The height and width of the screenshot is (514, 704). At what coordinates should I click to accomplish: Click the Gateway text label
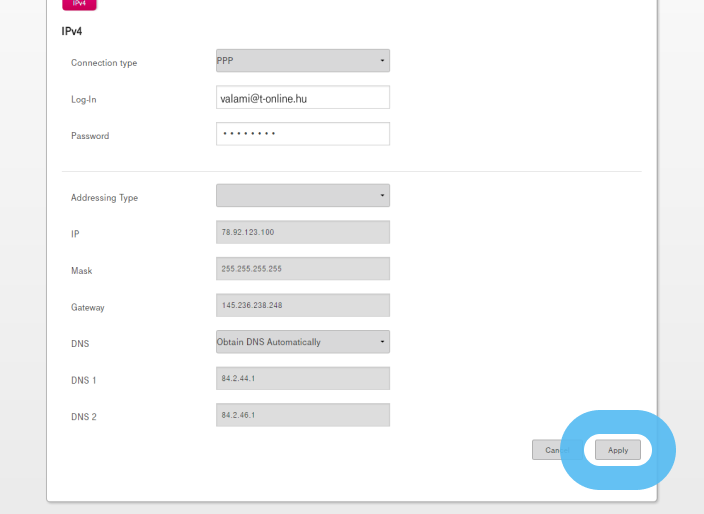coord(87,308)
